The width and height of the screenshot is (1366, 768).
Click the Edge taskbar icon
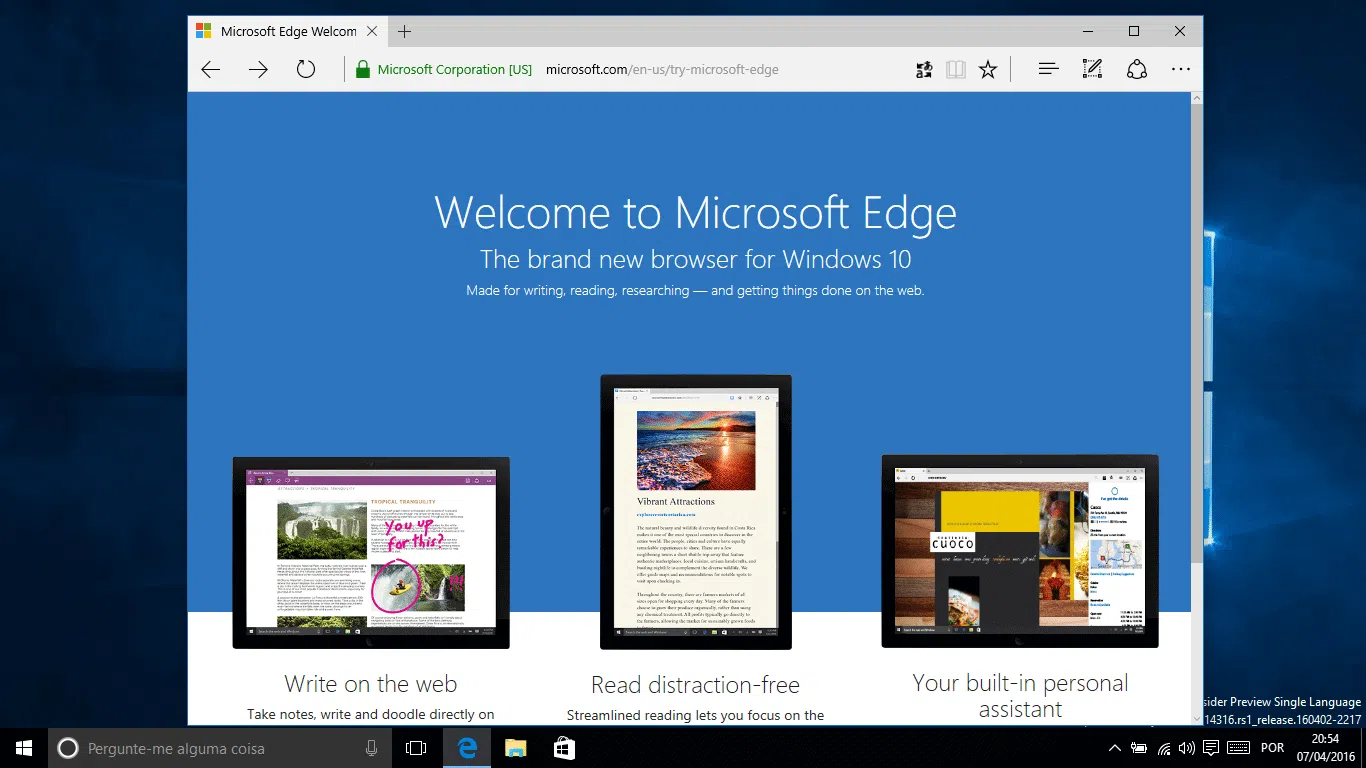(467, 748)
